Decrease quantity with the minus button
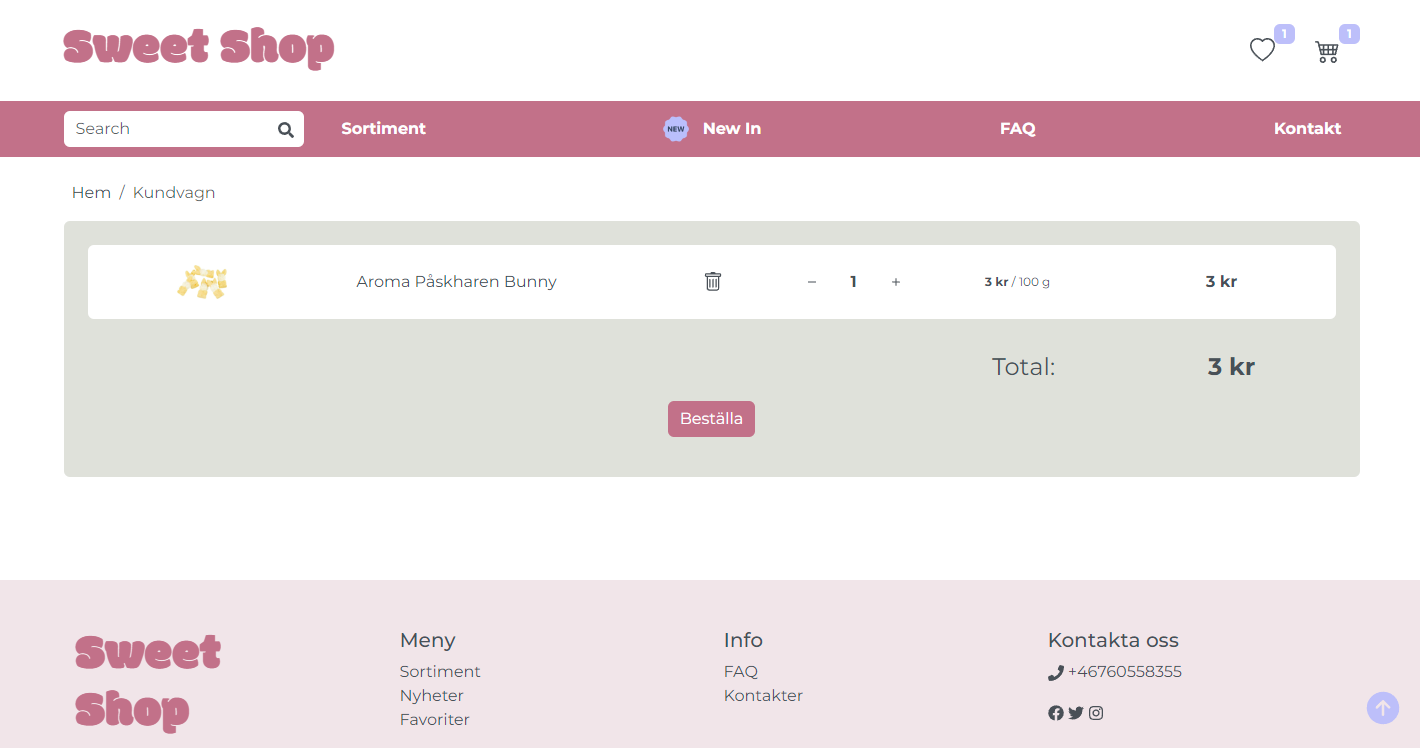Image resolution: width=1420 pixels, height=748 pixels. click(812, 282)
